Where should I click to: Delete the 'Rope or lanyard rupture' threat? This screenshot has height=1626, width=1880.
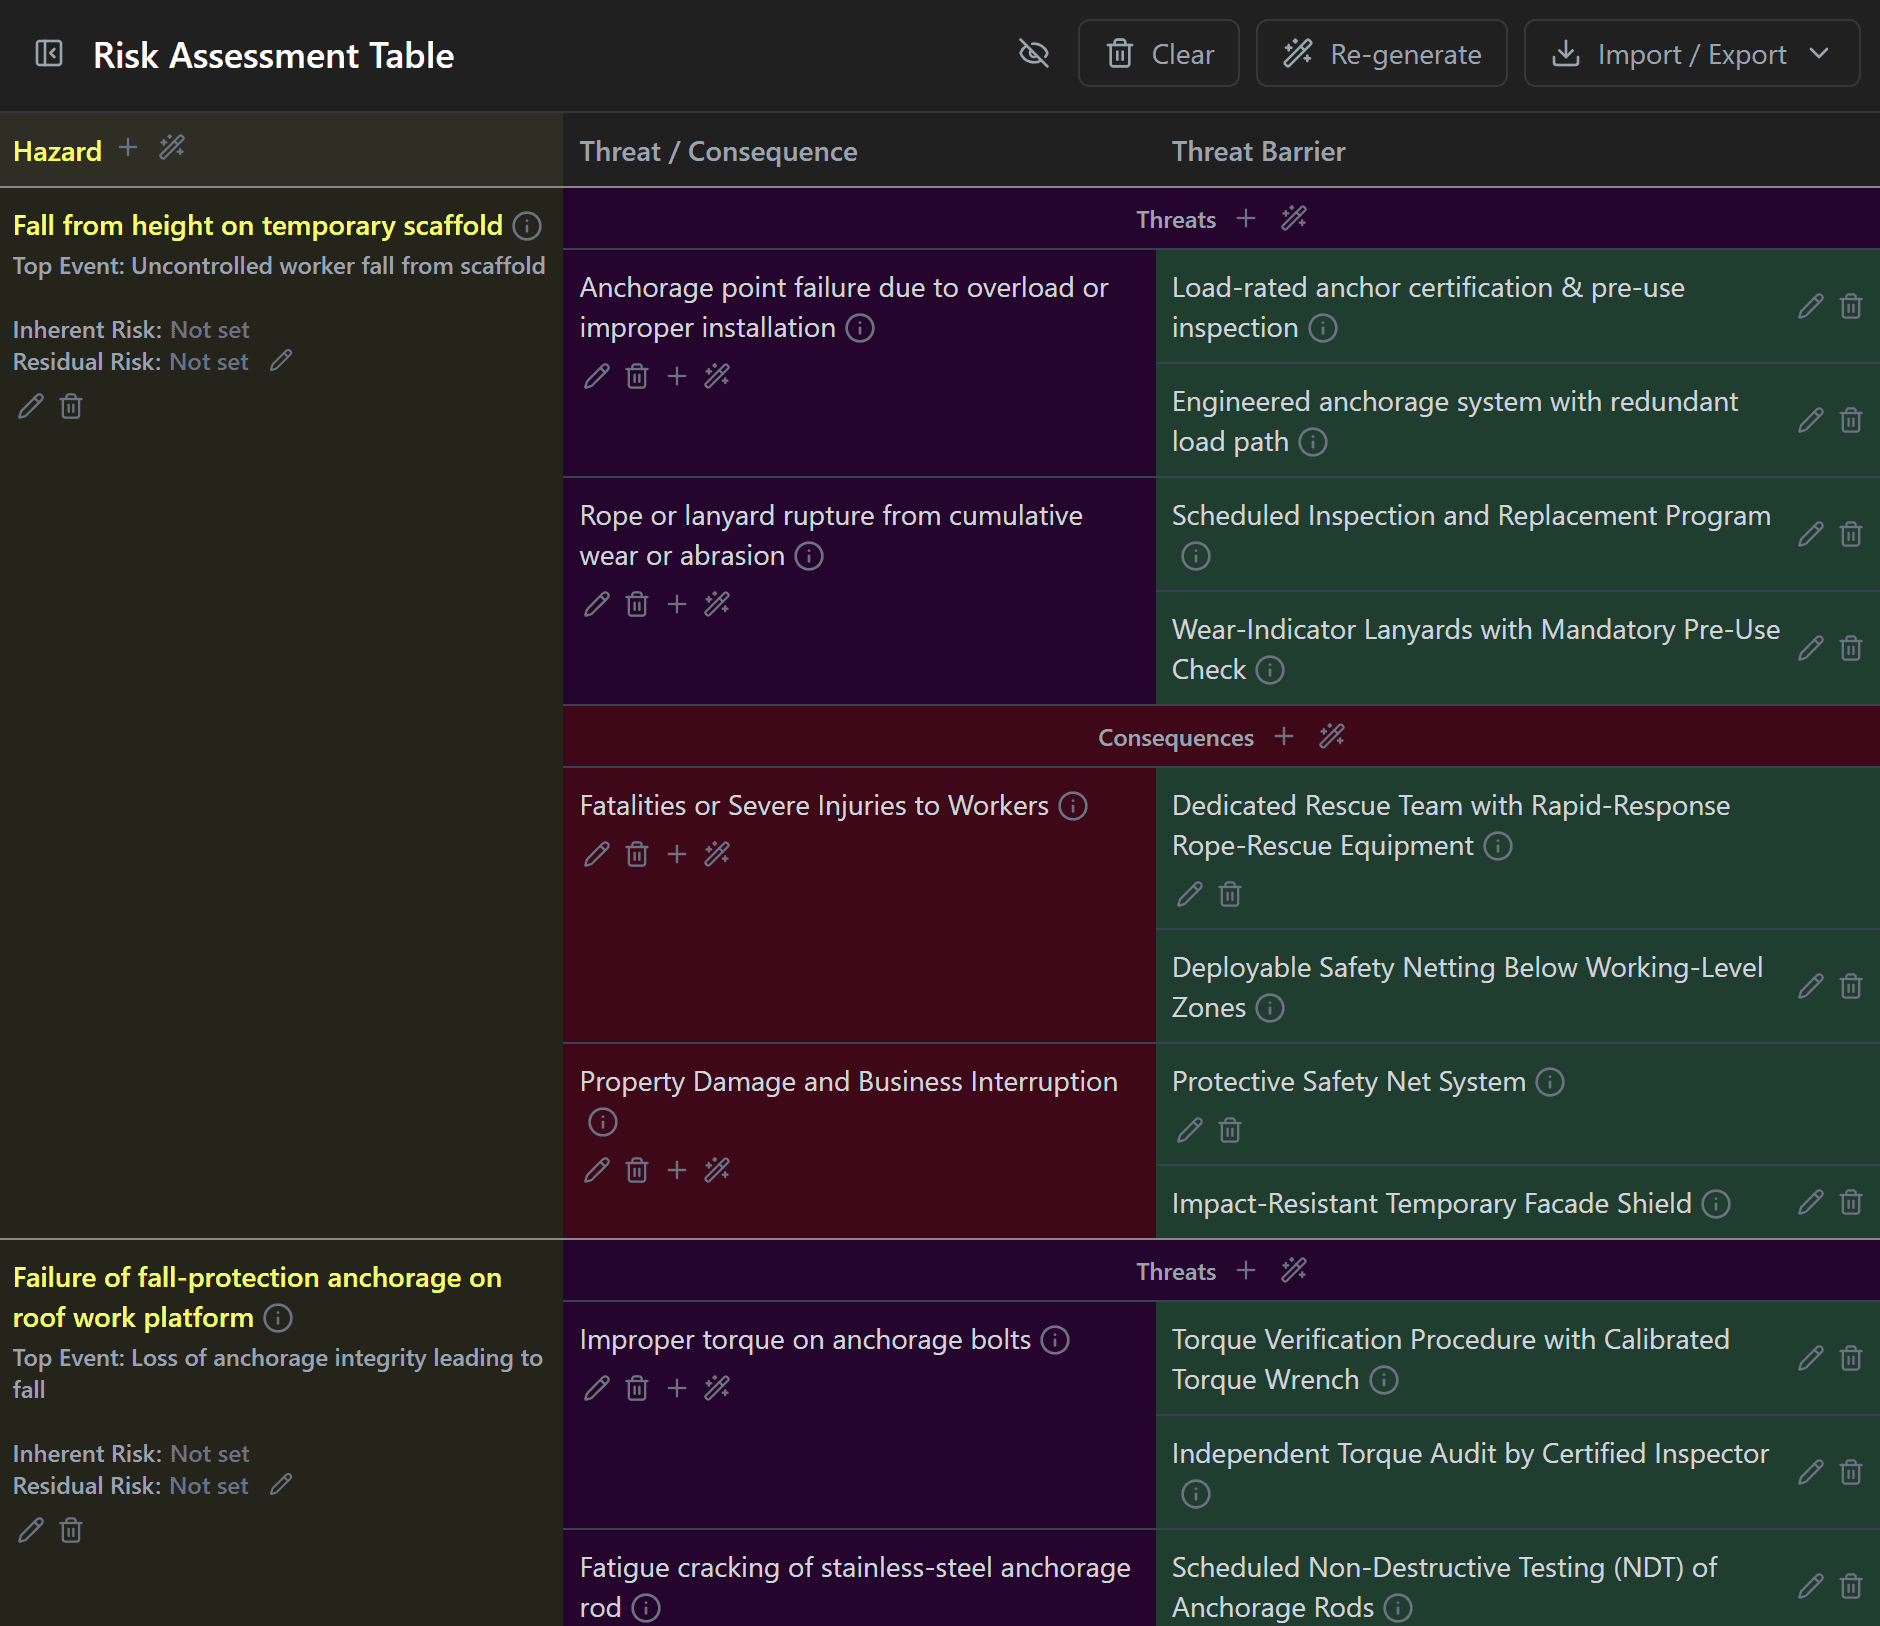pyautogui.click(x=637, y=604)
